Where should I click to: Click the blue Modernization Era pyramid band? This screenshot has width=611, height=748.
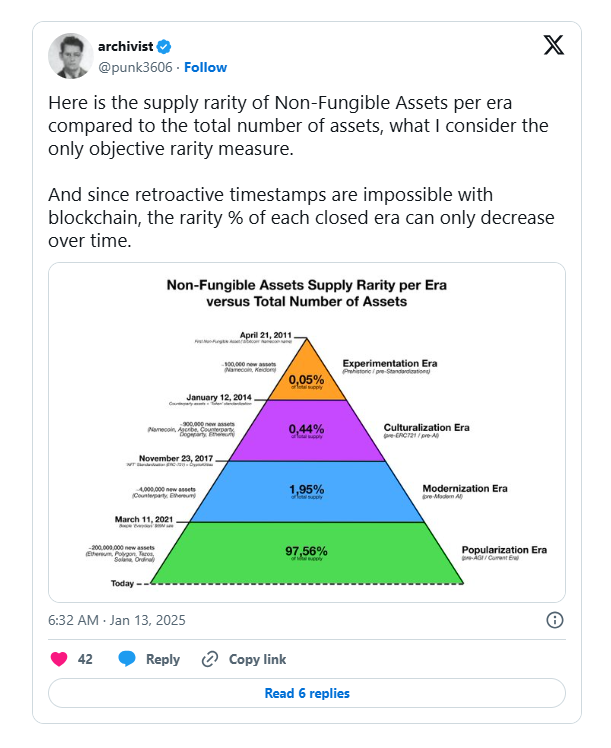(x=308, y=491)
